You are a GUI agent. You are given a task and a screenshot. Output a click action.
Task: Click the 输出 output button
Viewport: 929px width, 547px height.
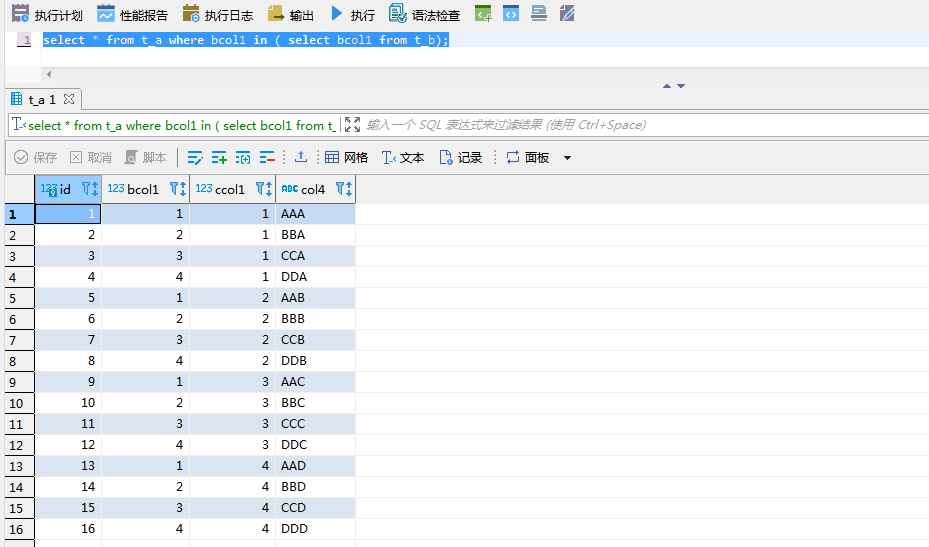pyautogui.click(x=291, y=15)
